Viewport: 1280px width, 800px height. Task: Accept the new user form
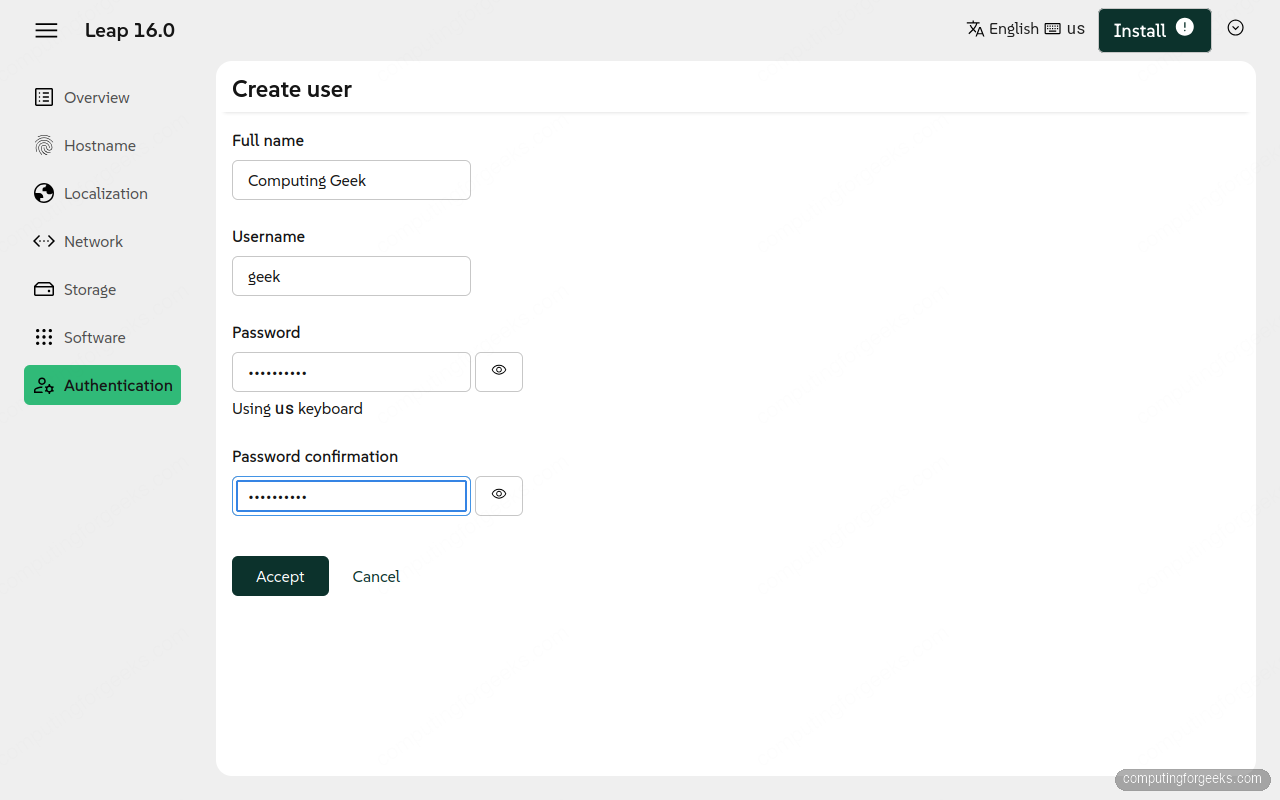pyautogui.click(x=280, y=576)
